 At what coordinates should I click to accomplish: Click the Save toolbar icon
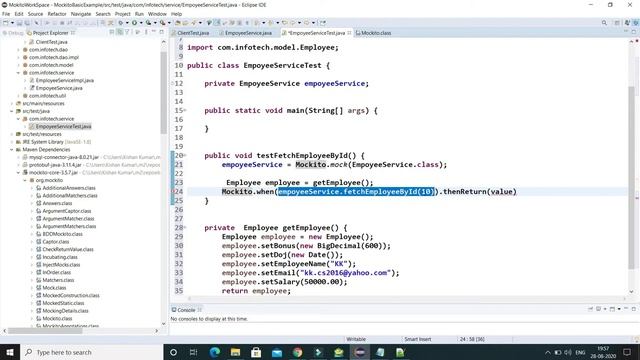click(x=19, y=23)
